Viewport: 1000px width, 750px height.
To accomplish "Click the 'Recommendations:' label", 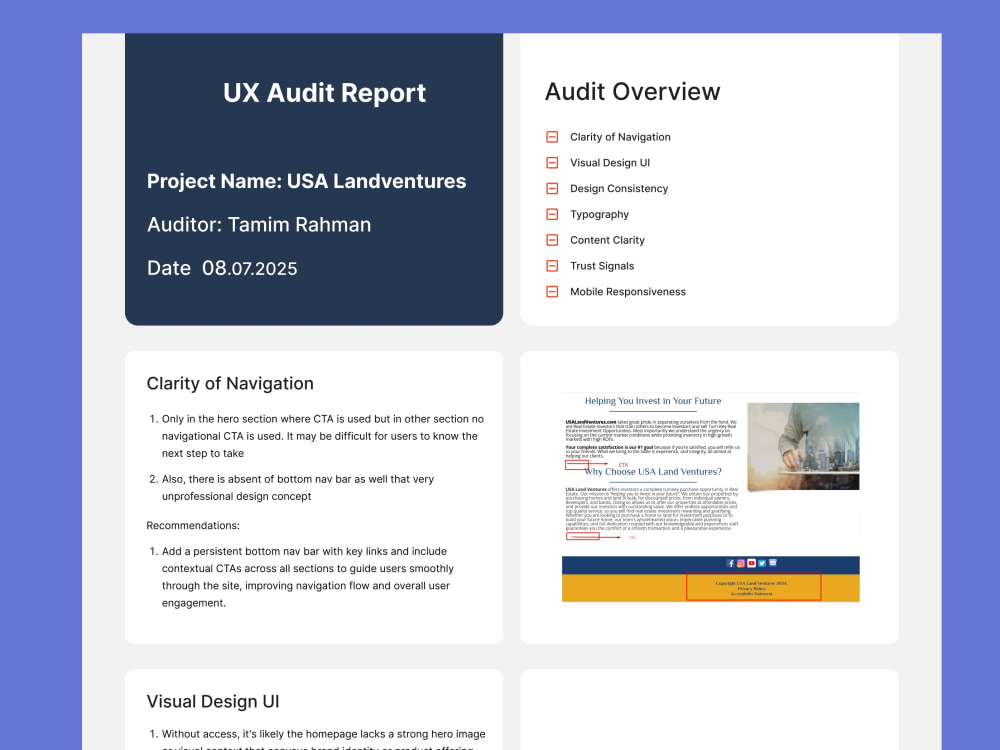I will click(x=193, y=526).
